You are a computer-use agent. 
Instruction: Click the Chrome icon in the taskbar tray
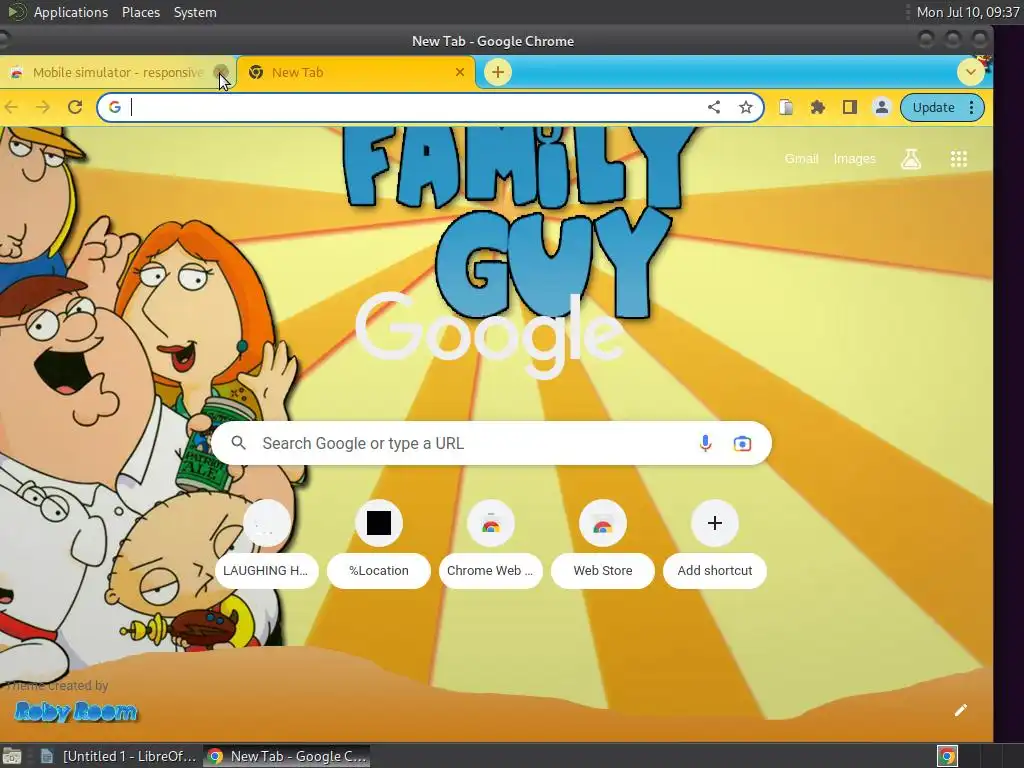947,756
